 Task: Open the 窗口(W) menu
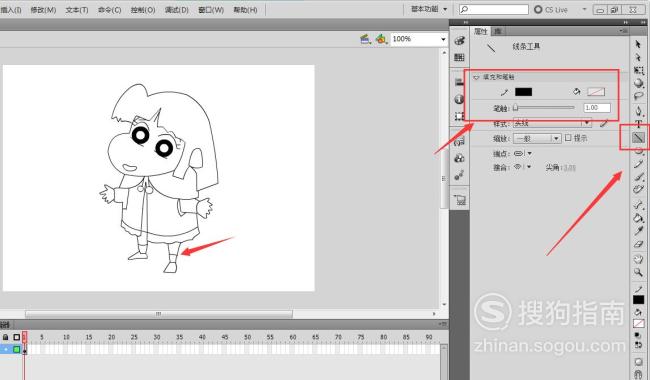[211, 10]
